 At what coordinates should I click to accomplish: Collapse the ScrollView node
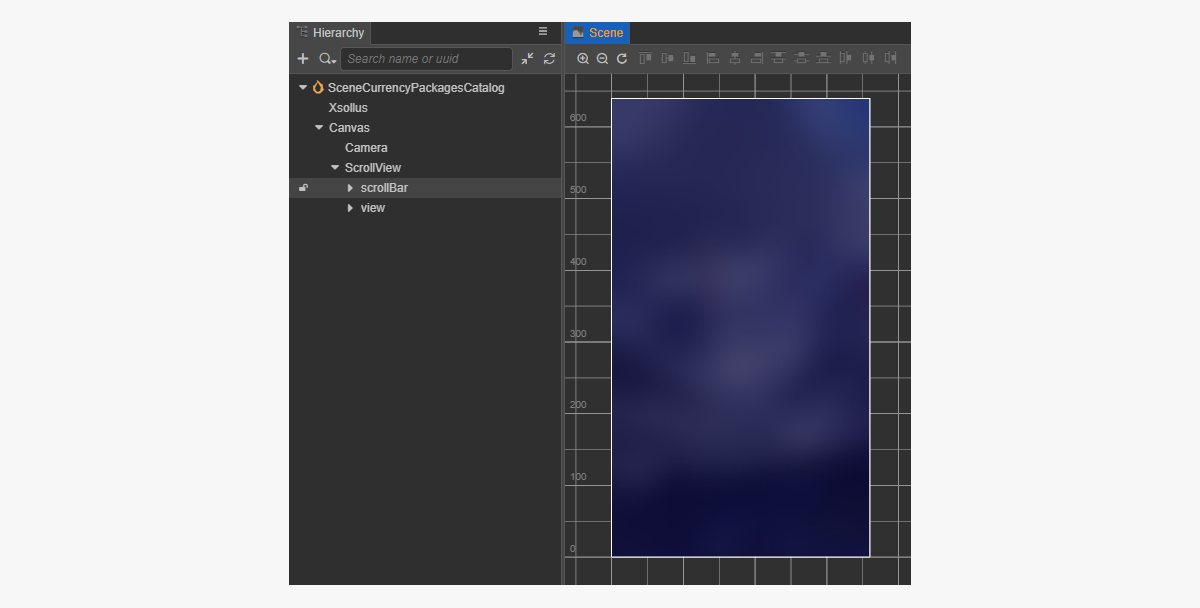pos(335,168)
